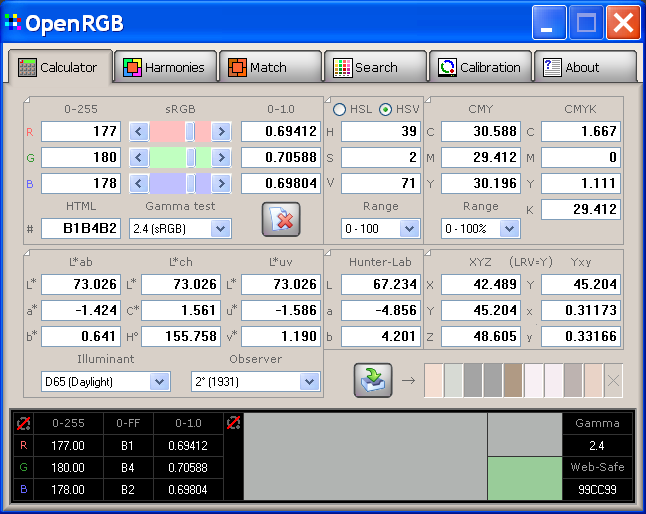Click the right arrow on the G slider
The height and width of the screenshot is (514, 646).
pos(221,157)
